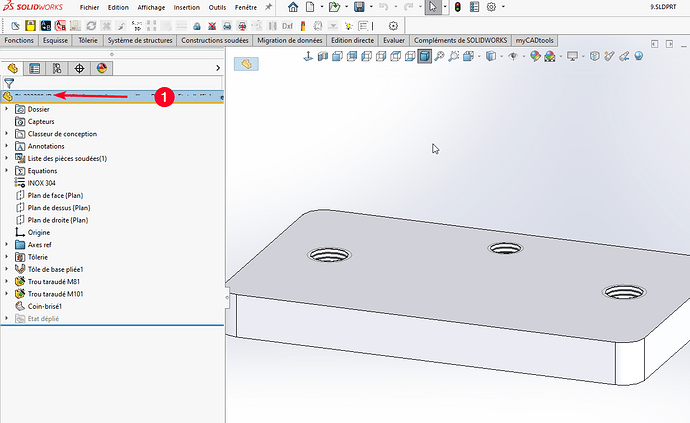Image resolution: width=690 pixels, height=423 pixels.
Task: Click the Edit Appearance color ball icon
Action: (x=535, y=56)
